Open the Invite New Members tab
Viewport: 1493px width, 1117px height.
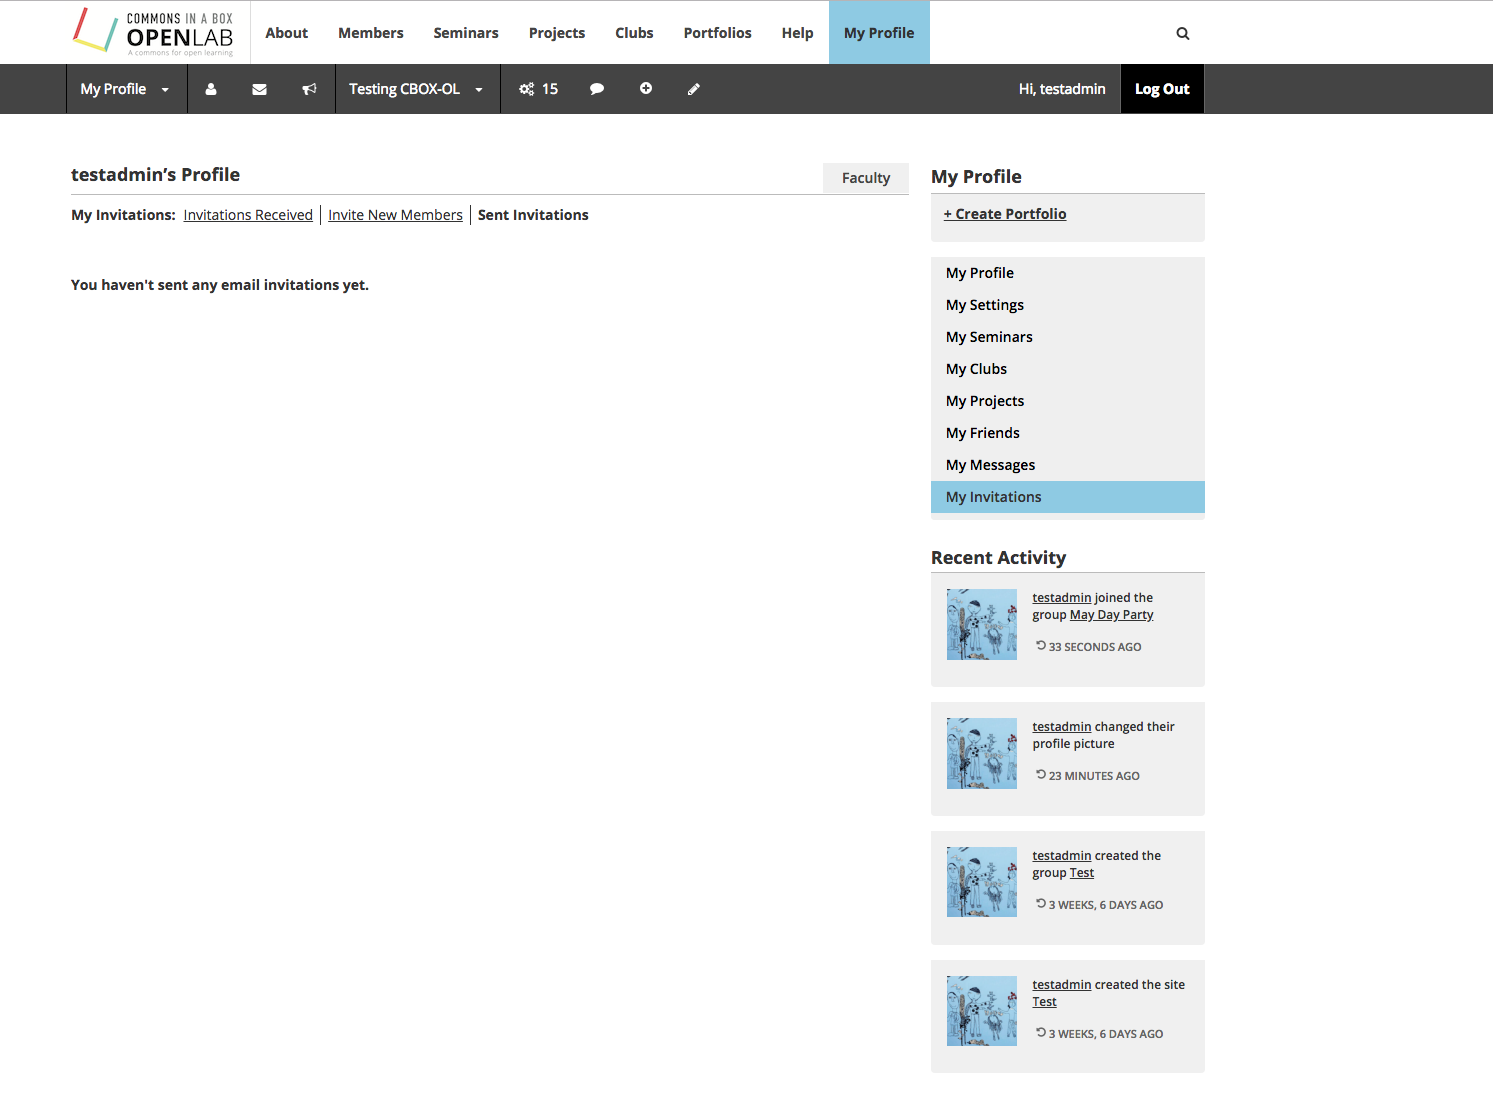(395, 215)
